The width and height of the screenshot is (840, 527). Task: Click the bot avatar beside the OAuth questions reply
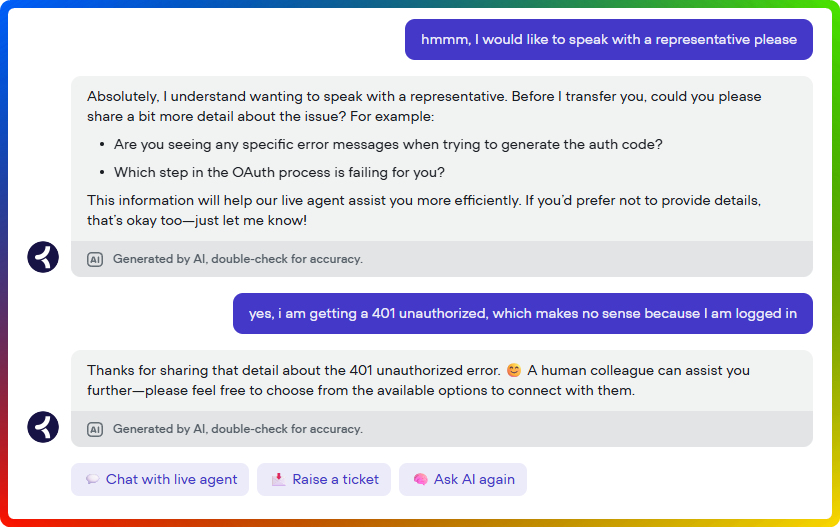click(43, 257)
